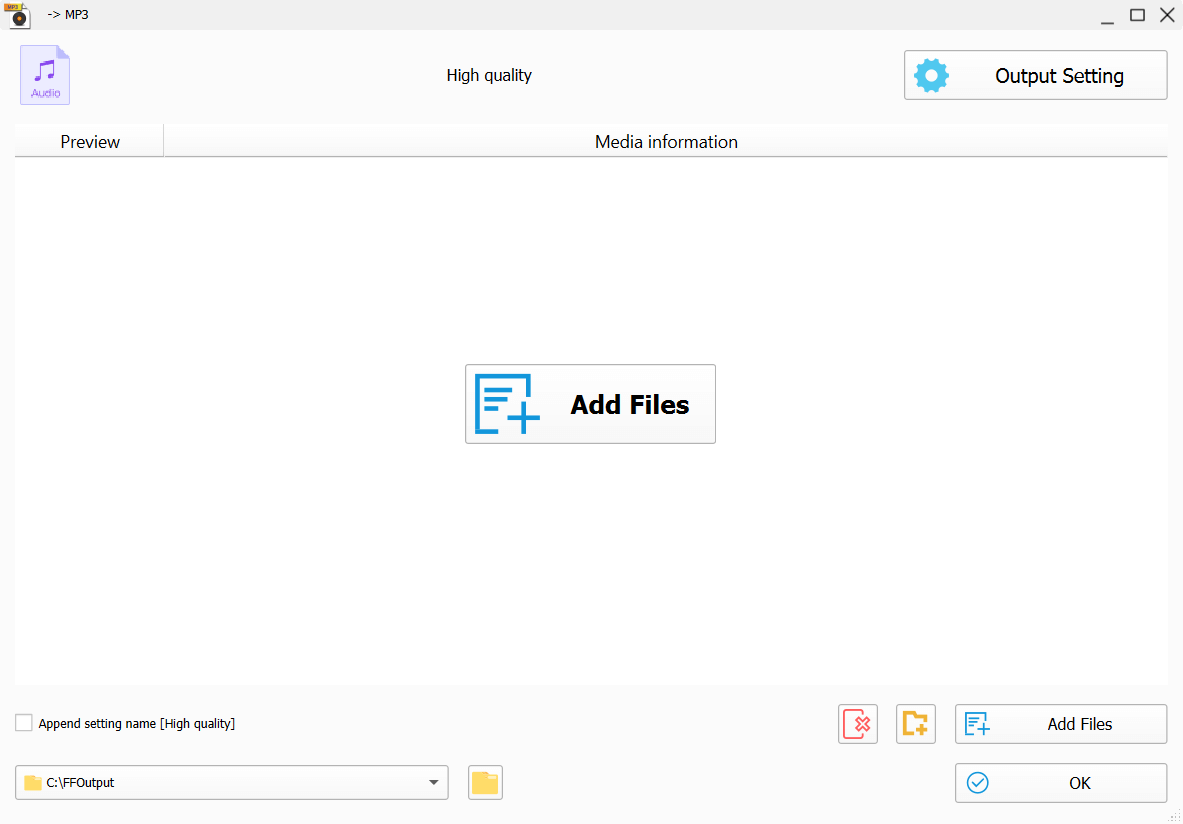This screenshot has height=824, width=1183.
Task: Switch to the Media information tab
Action: (x=665, y=141)
